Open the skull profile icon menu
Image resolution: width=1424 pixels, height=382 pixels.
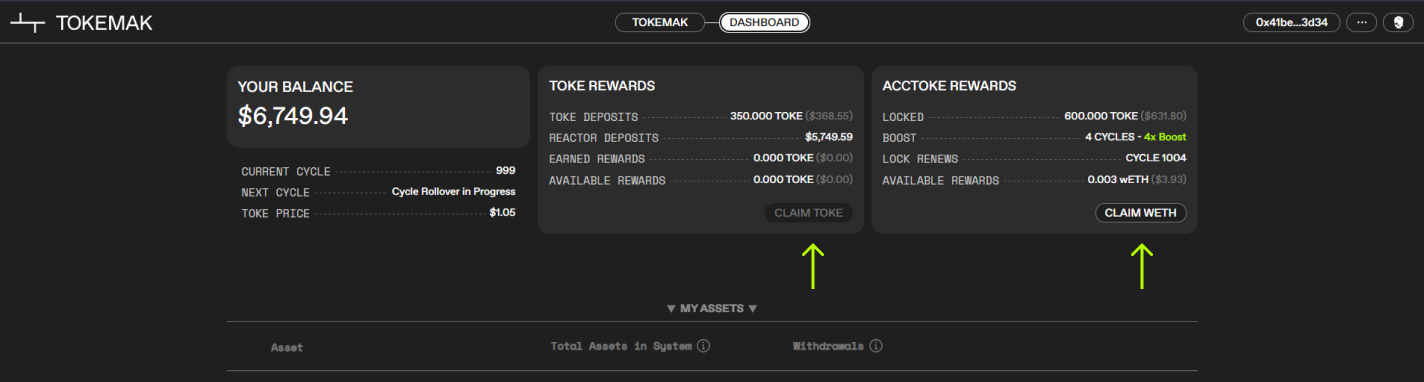pyautogui.click(x=1398, y=22)
